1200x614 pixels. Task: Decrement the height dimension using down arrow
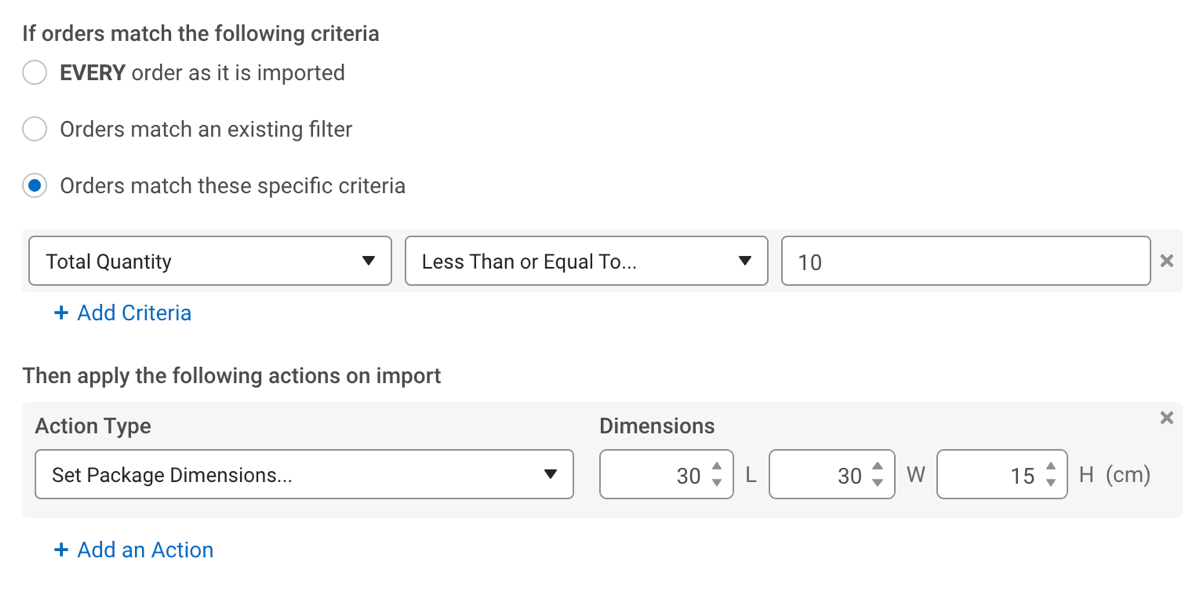click(x=1052, y=481)
